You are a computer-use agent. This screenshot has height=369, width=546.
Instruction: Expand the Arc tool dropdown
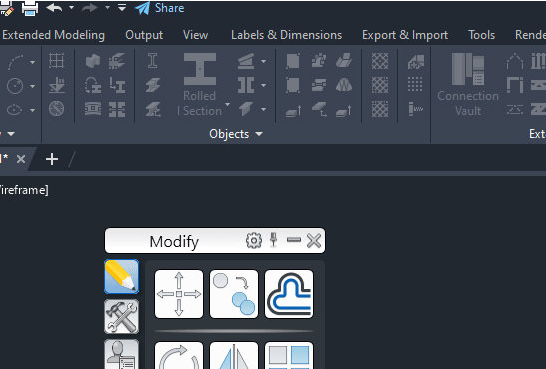(32, 62)
